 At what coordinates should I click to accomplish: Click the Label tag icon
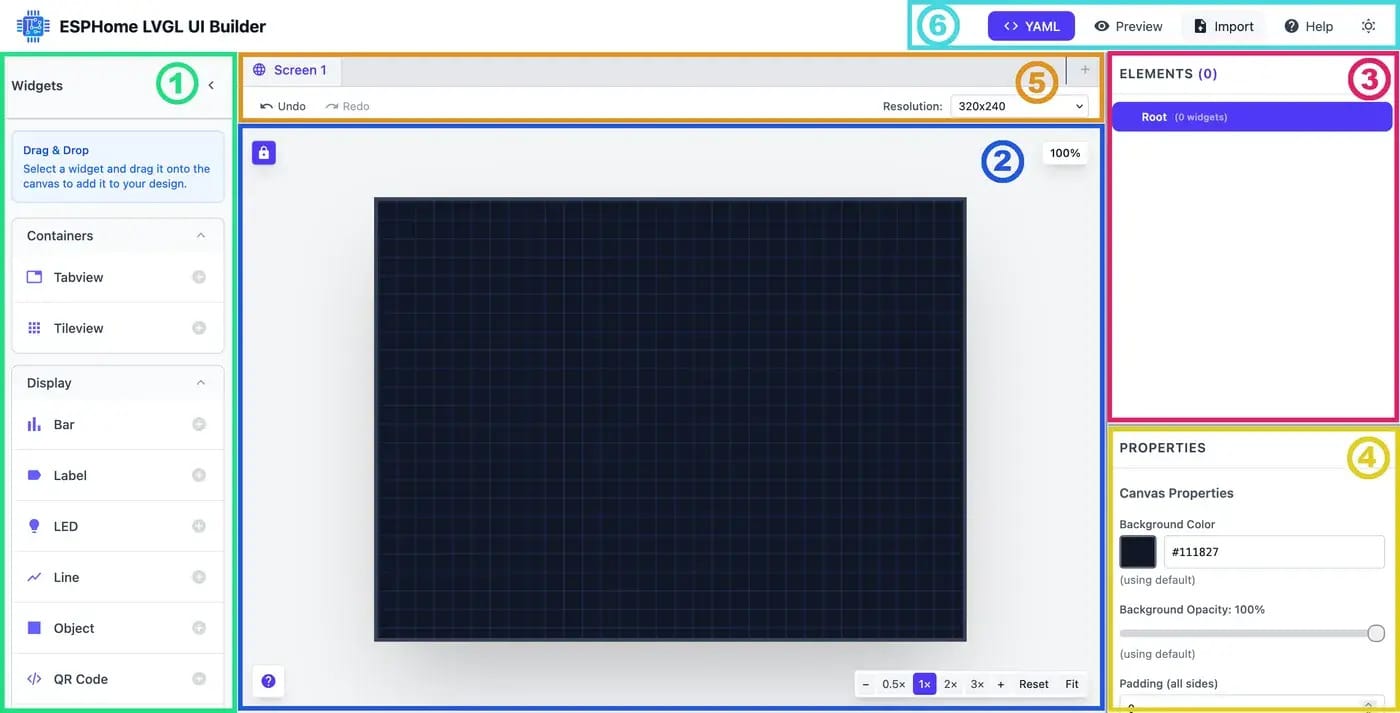click(x=34, y=475)
